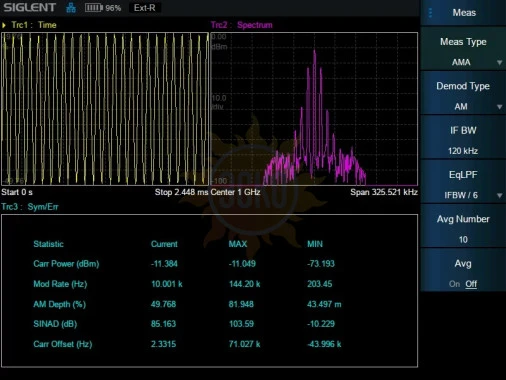Click the SINAD MAX value 103.59
This screenshot has height=380, width=506.
[x=241, y=324]
